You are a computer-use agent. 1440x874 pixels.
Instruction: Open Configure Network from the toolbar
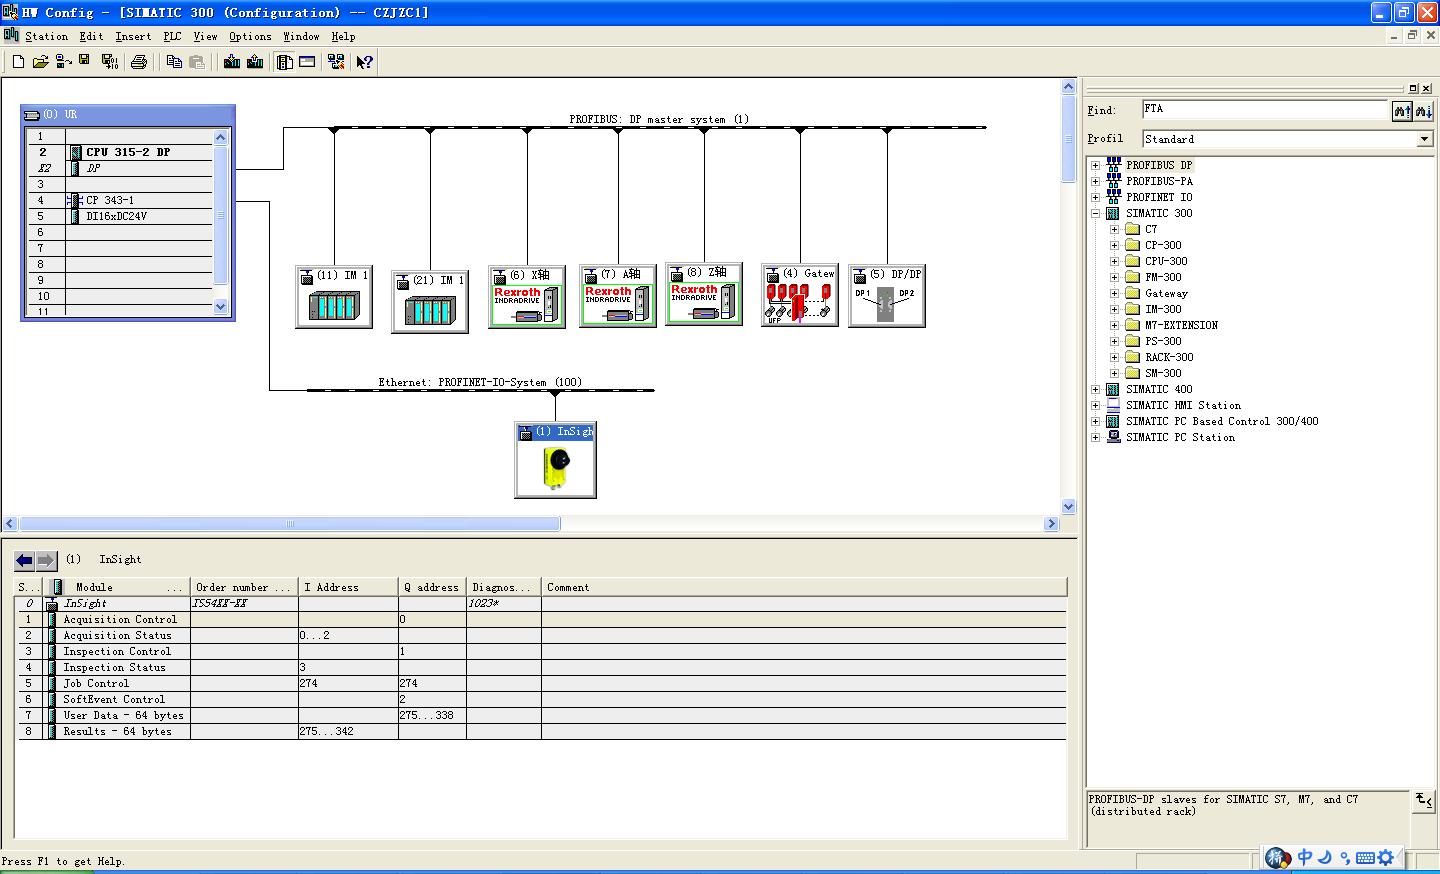pos(336,62)
